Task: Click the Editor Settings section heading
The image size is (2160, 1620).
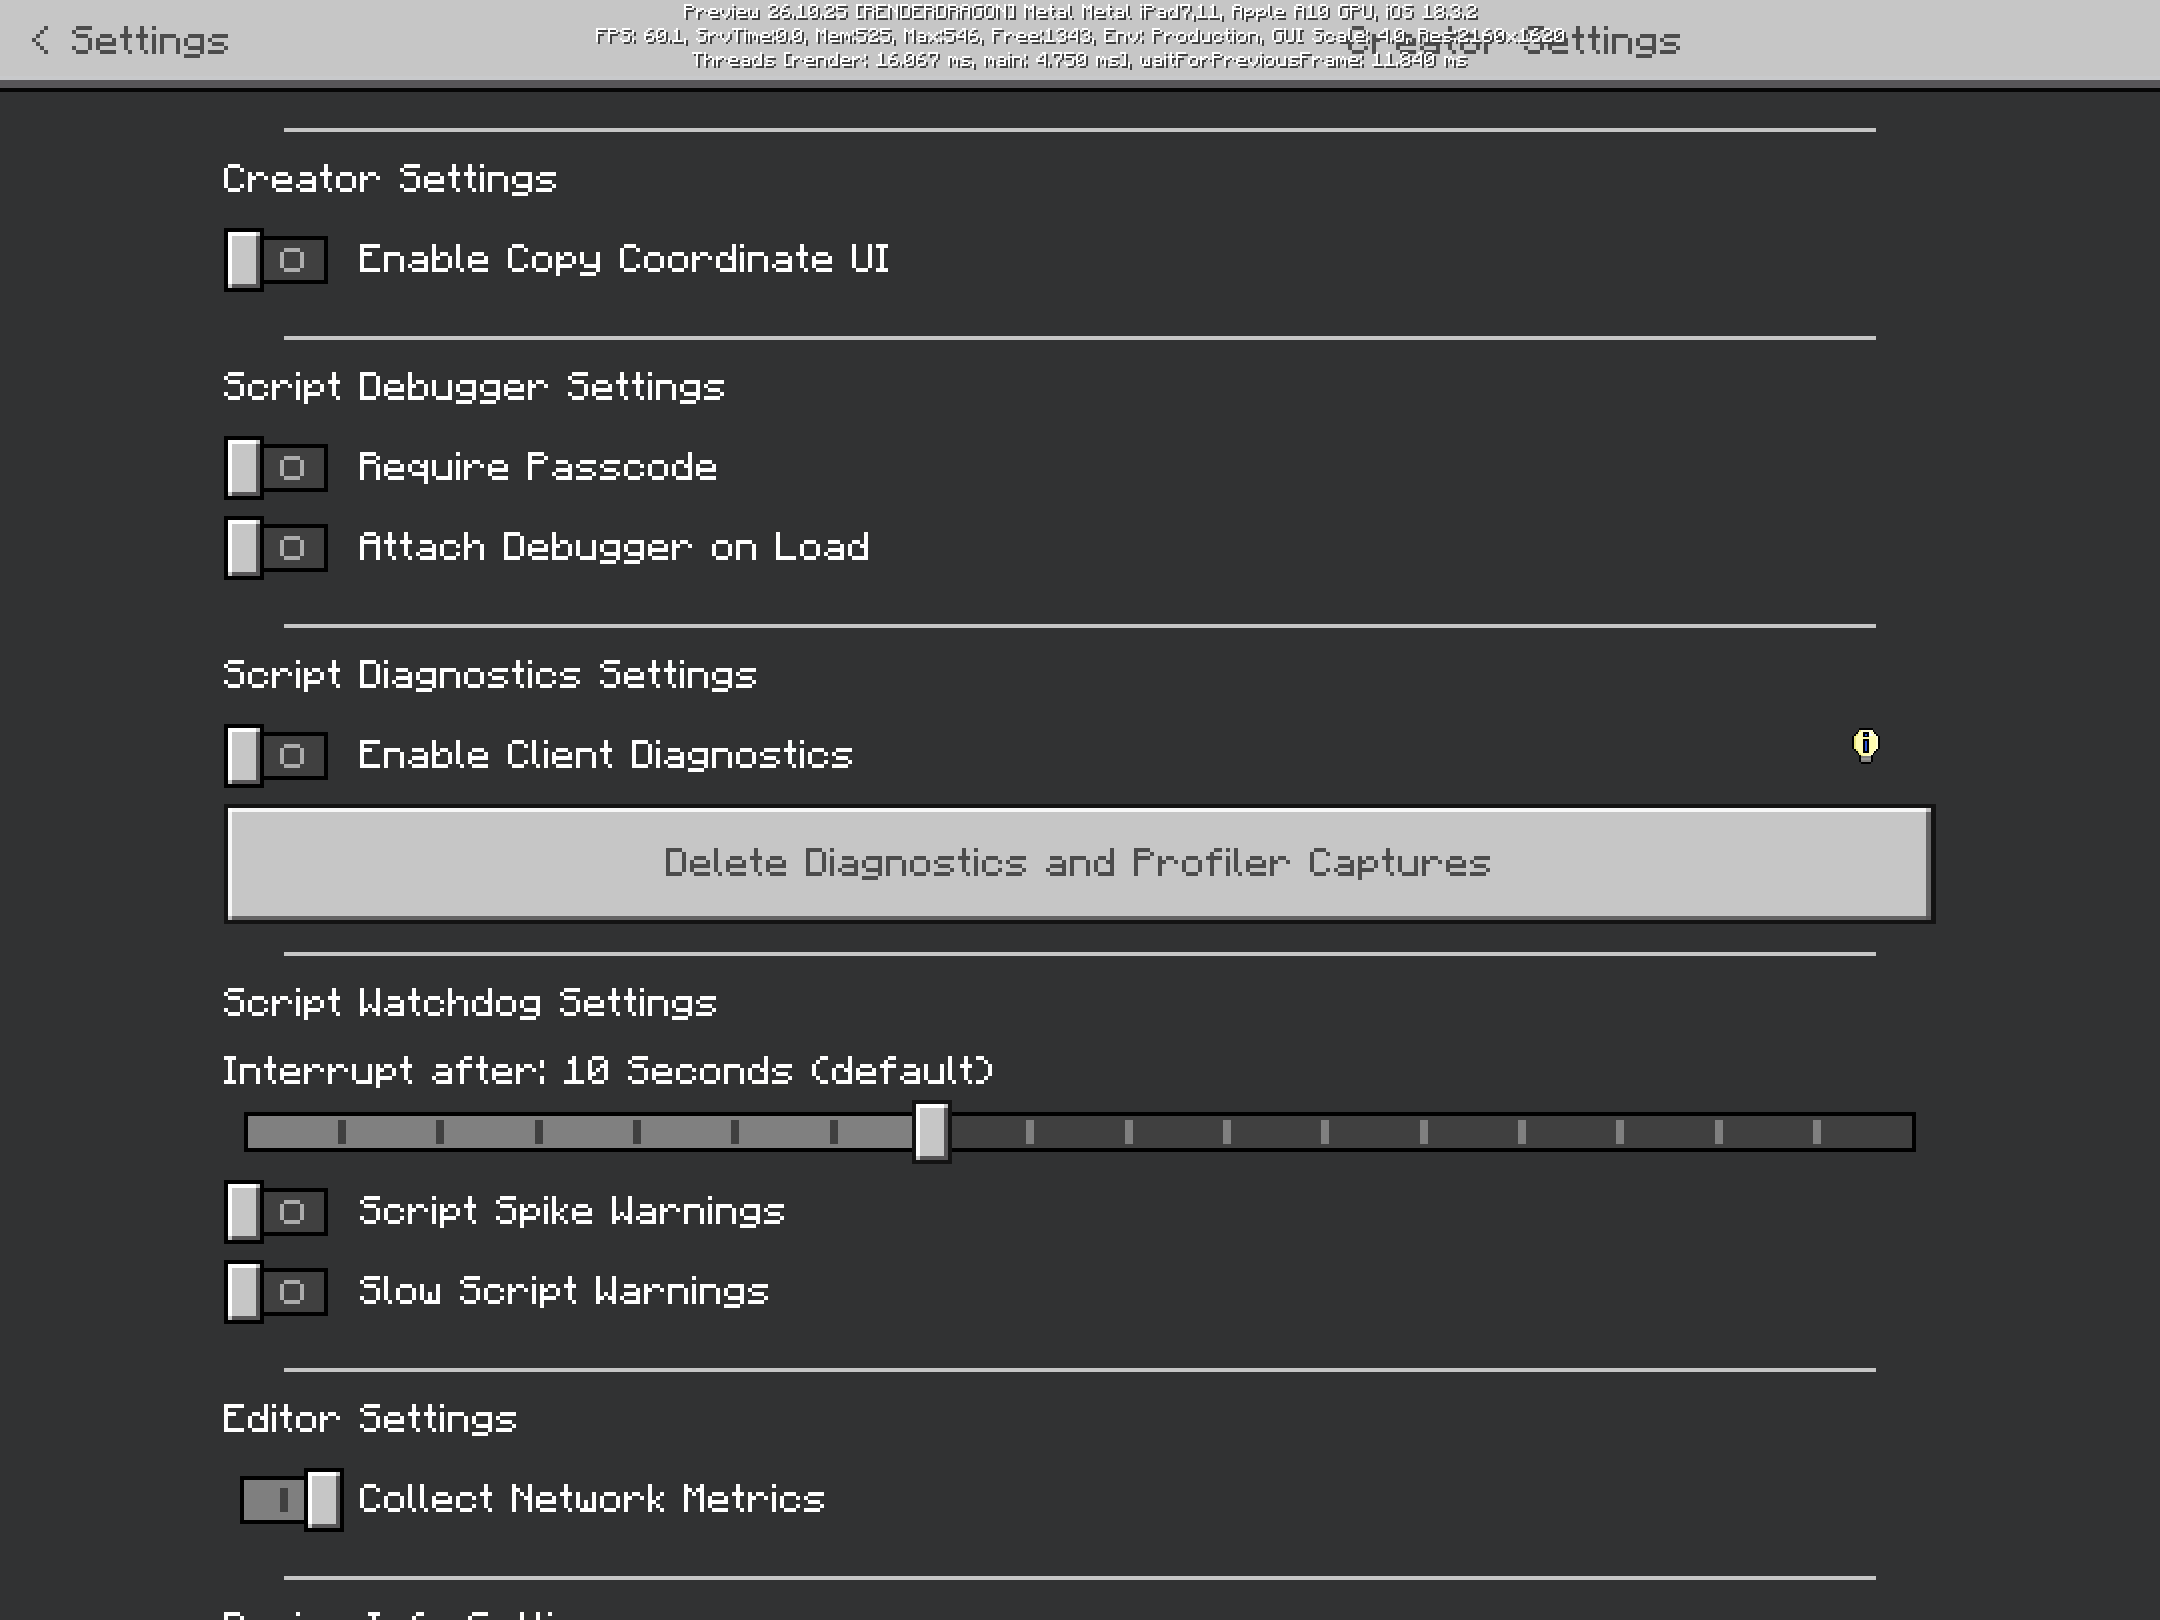Action: pyautogui.click(x=369, y=1419)
